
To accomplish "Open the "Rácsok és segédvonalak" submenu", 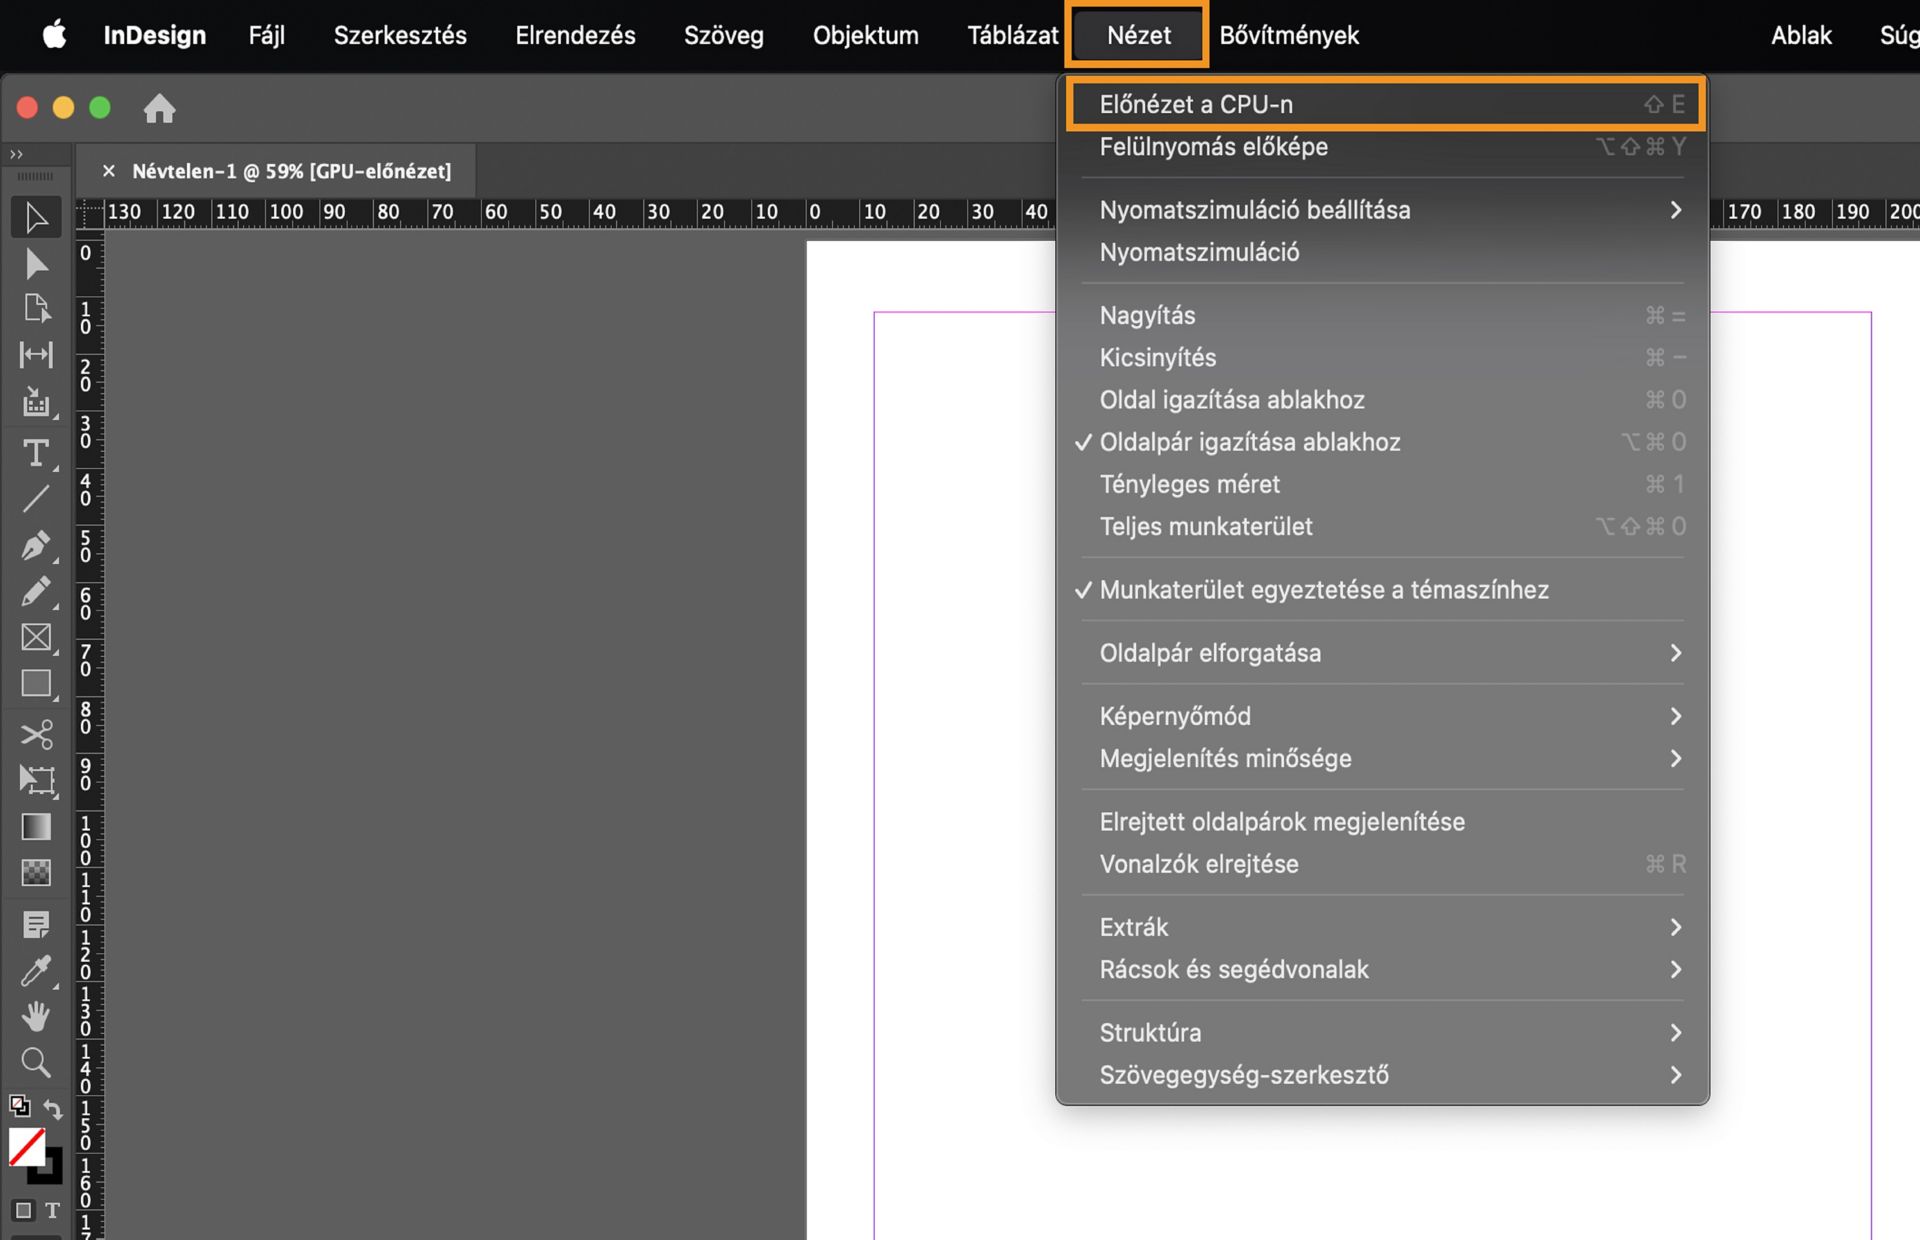I will (x=1235, y=969).
